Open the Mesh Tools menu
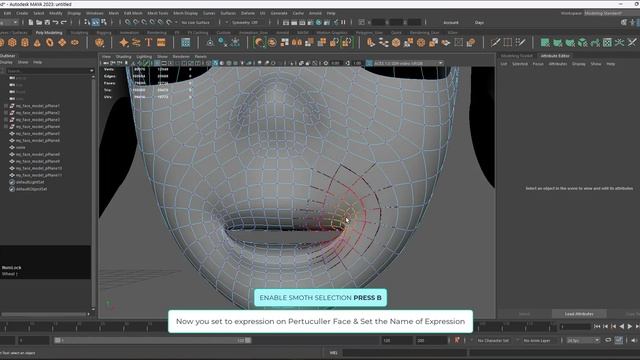This screenshot has height=360, width=640. coord(158,13)
